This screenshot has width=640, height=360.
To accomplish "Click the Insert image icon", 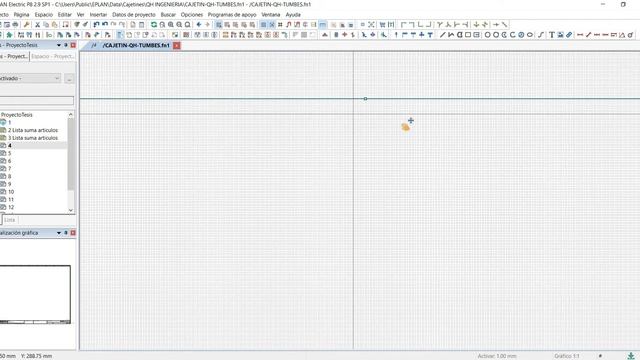I will pyautogui.click(x=560, y=35).
